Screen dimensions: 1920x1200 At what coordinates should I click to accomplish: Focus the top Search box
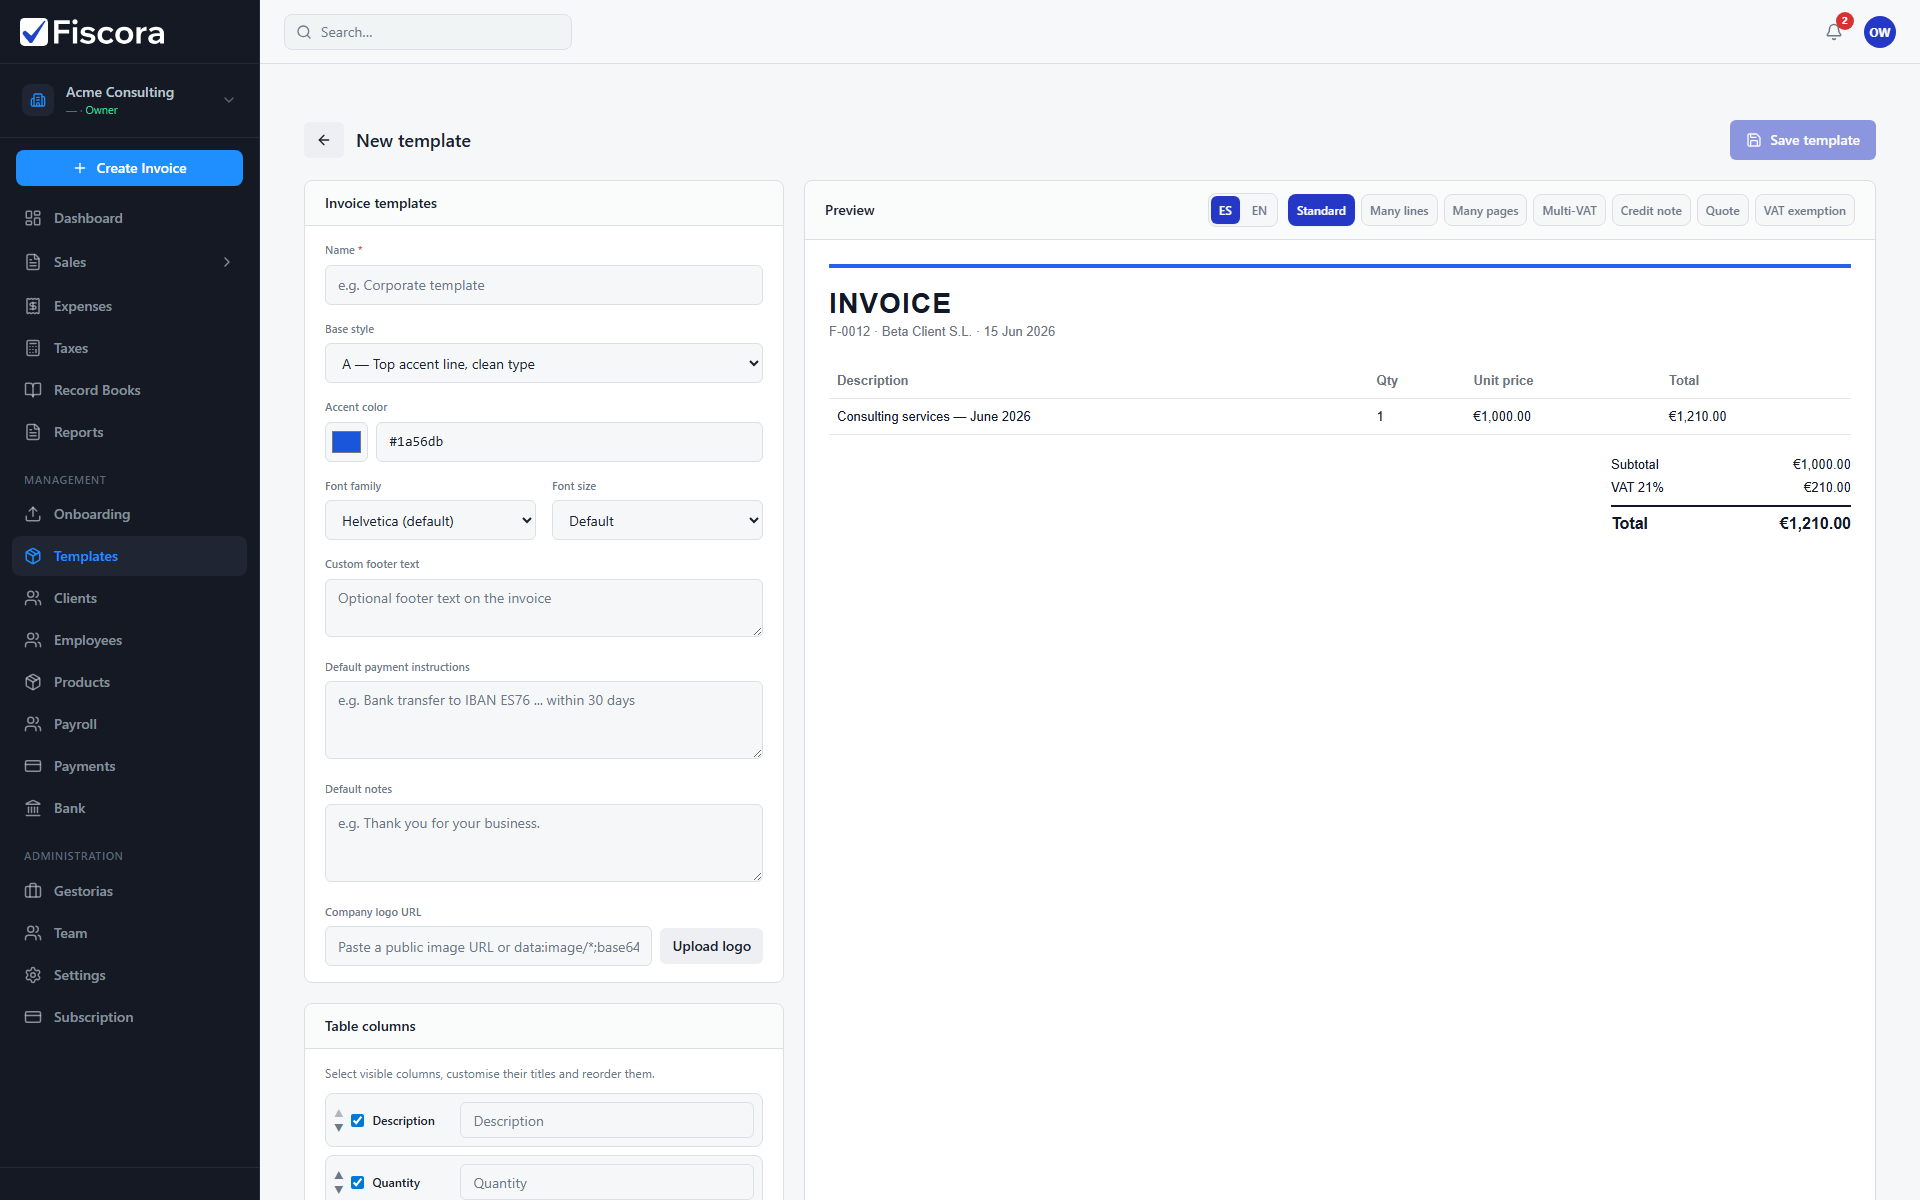428,32
